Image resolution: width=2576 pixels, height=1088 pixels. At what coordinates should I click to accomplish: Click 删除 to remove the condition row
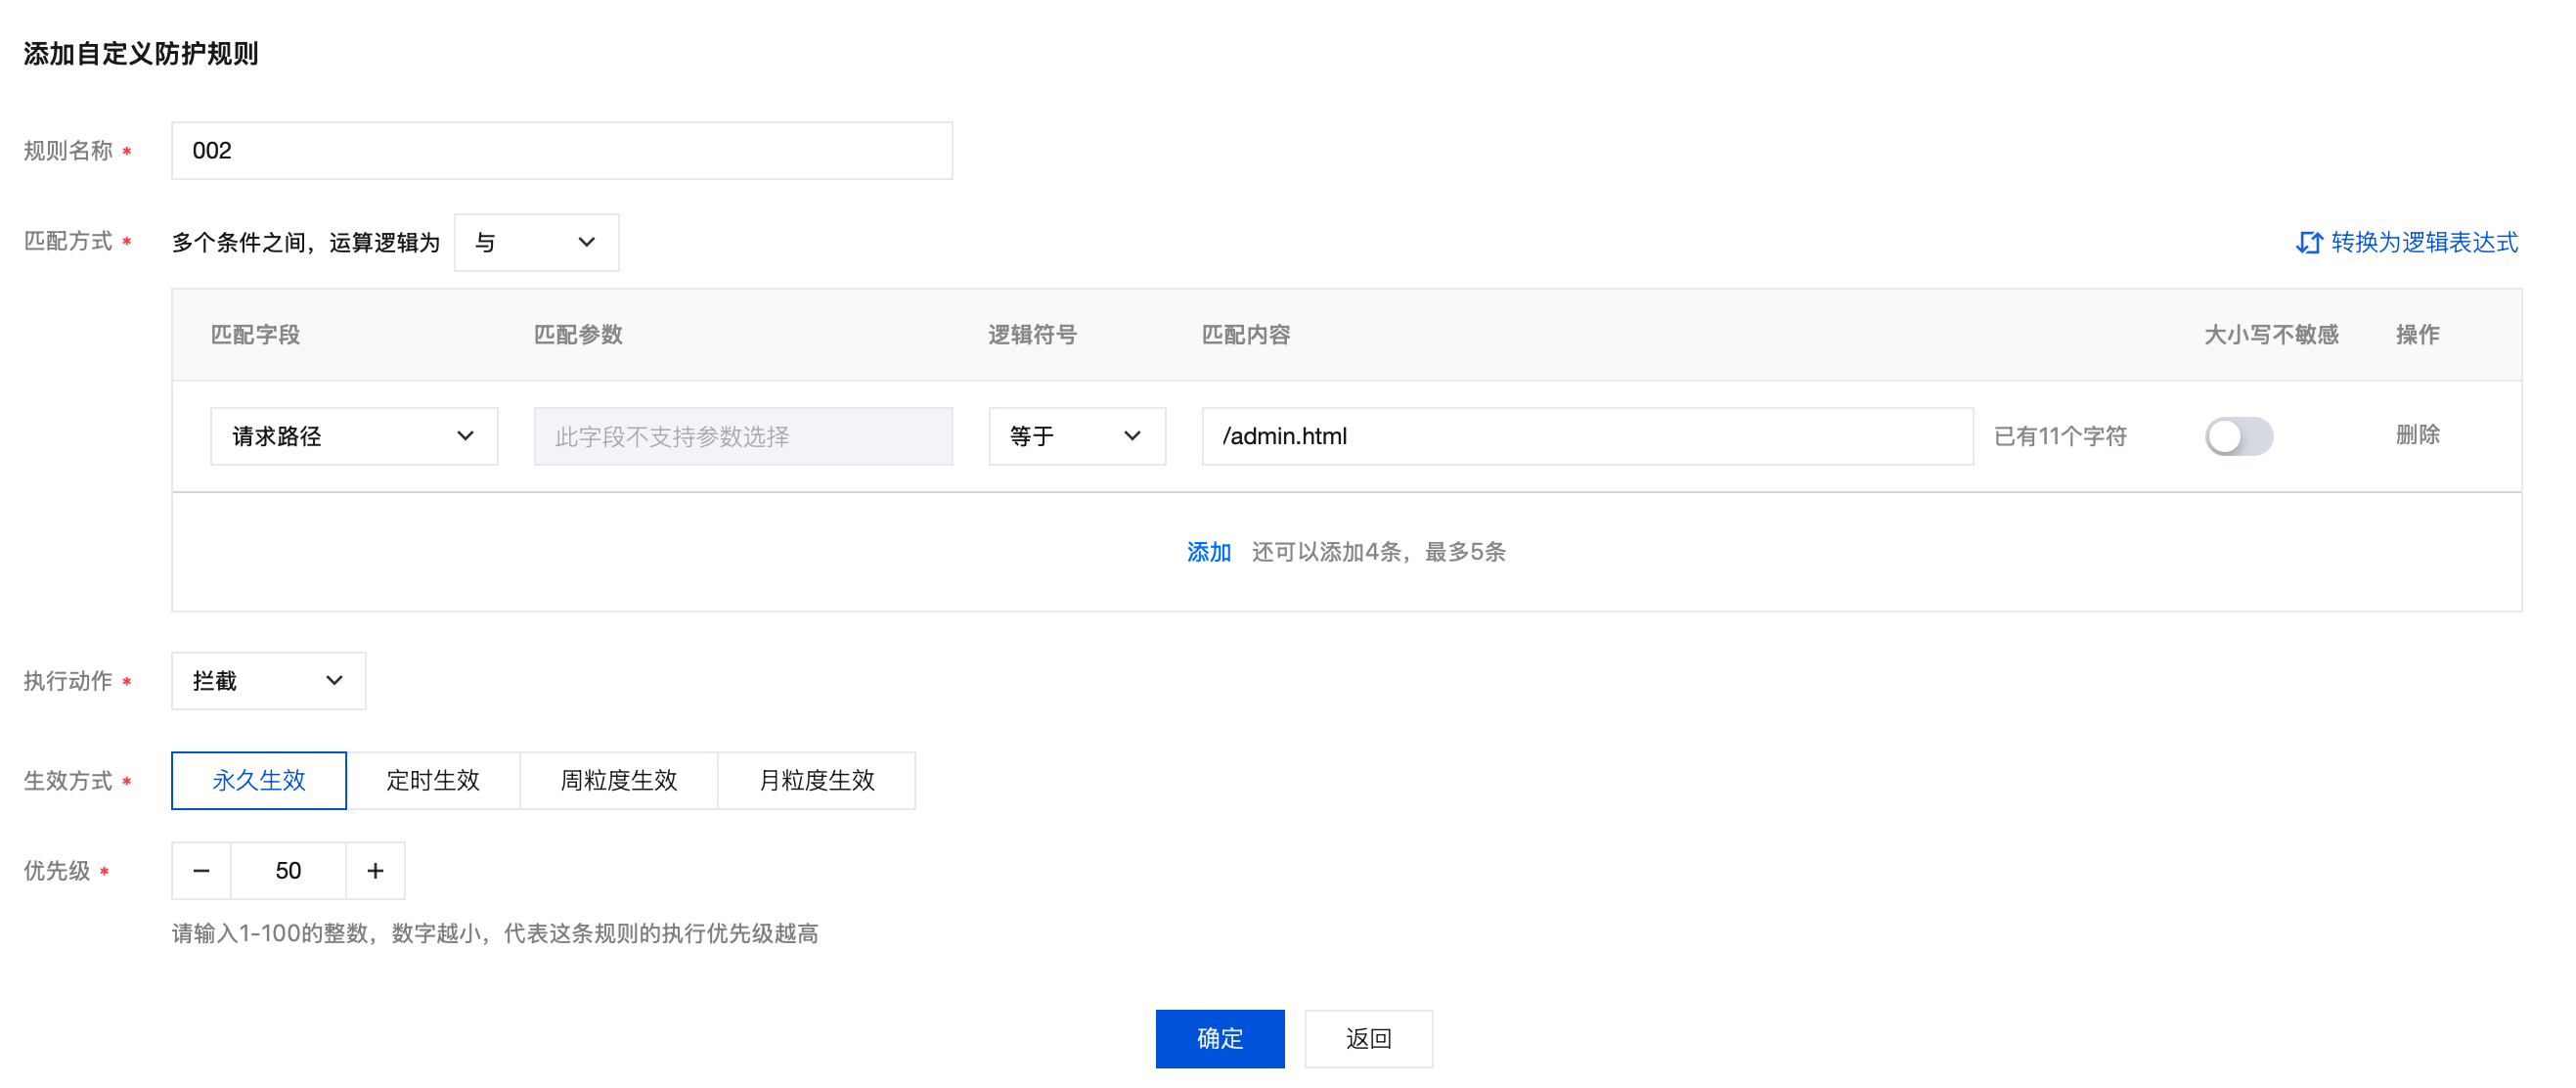[x=2417, y=435]
